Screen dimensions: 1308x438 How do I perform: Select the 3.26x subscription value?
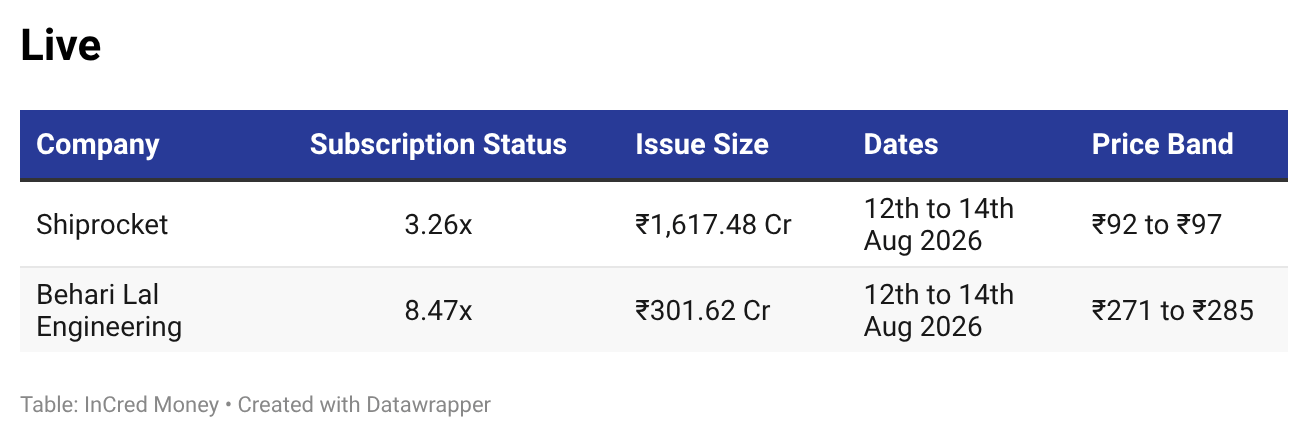click(x=438, y=225)
